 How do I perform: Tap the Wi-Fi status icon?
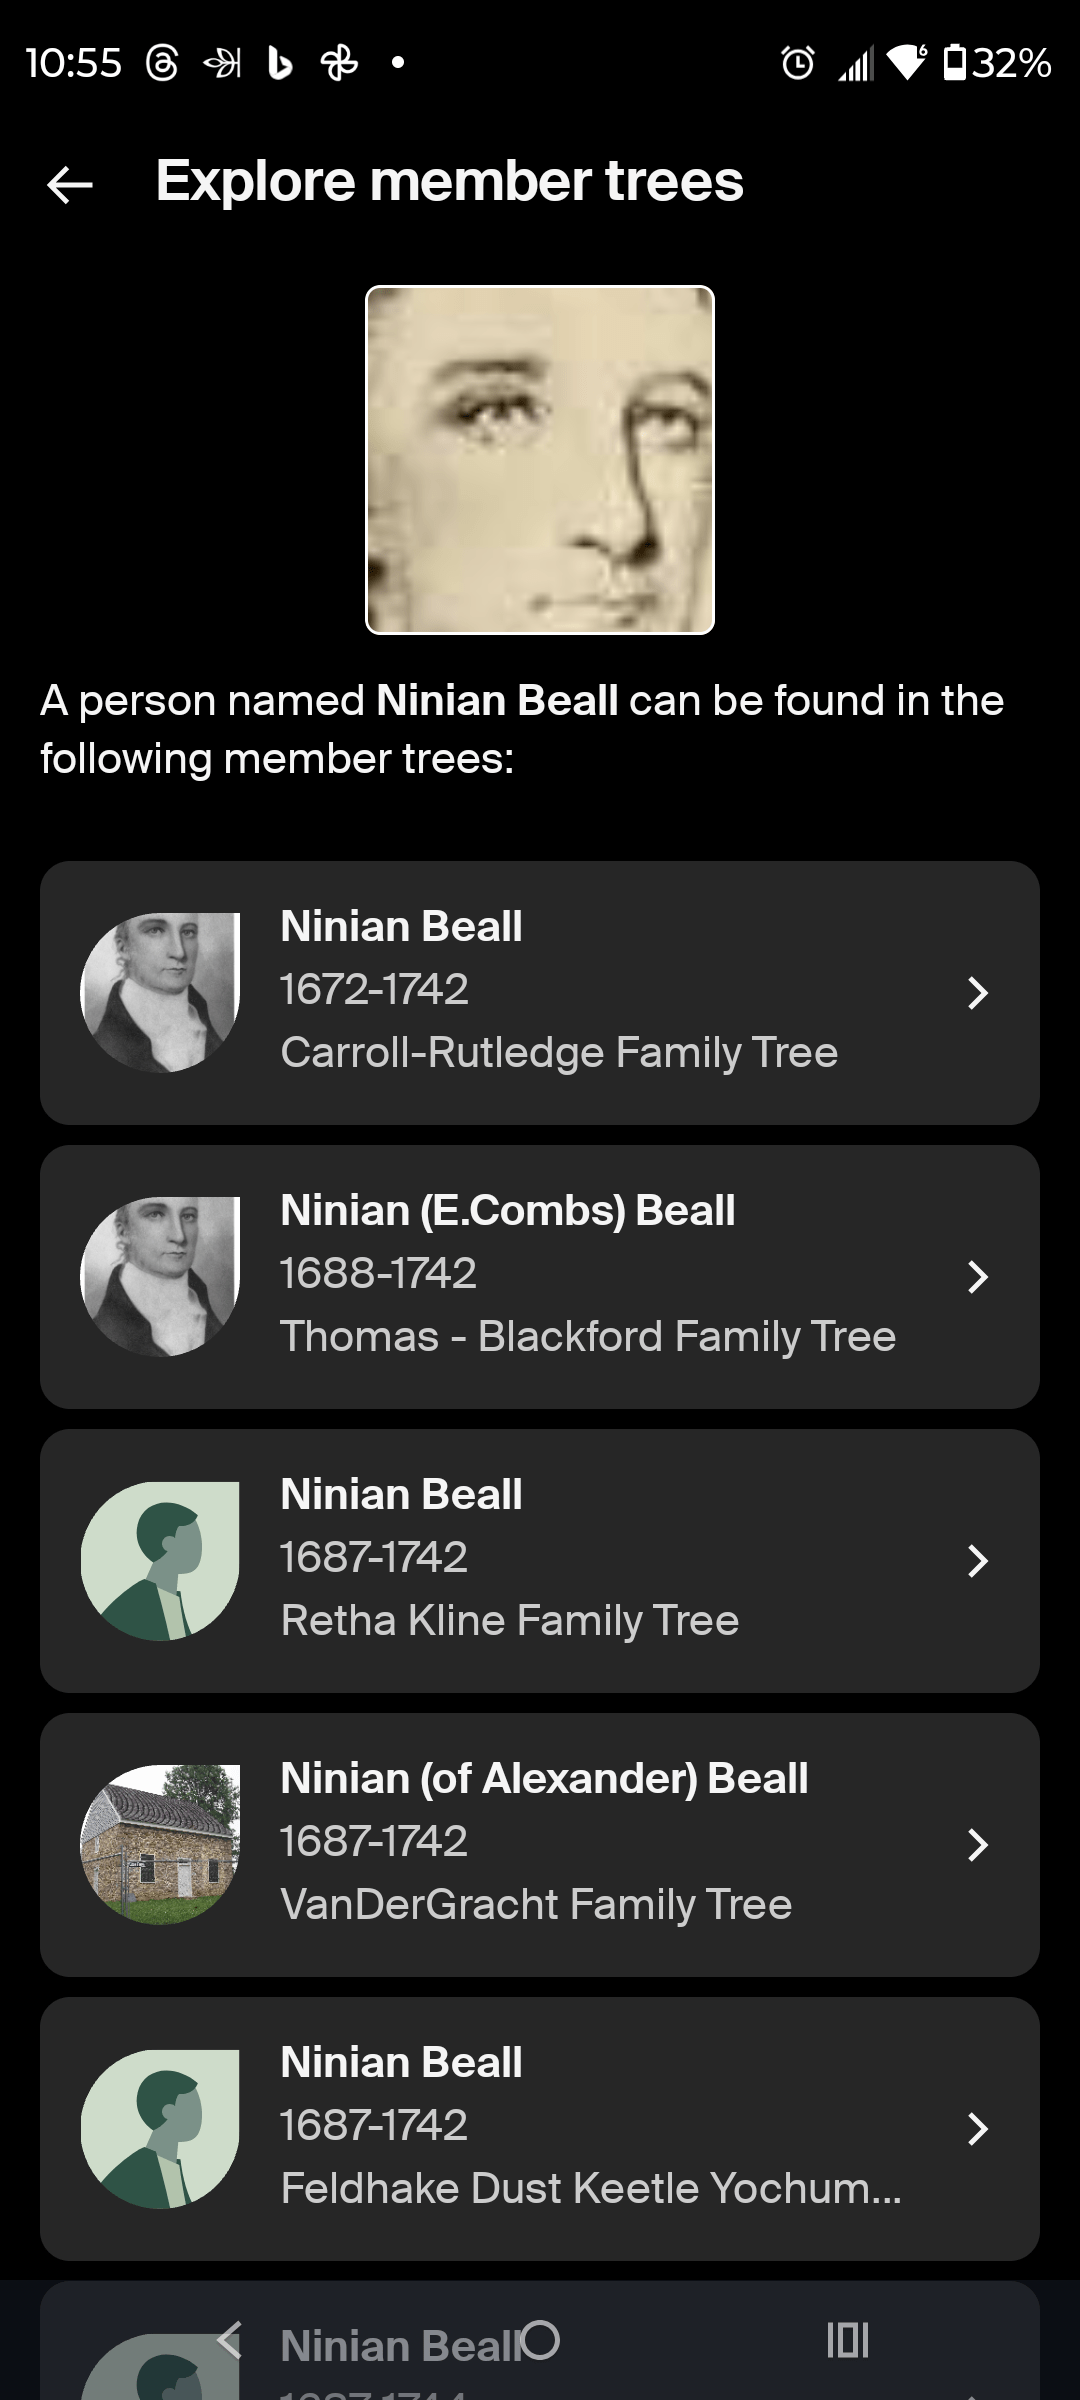click(x=907, y=62)
